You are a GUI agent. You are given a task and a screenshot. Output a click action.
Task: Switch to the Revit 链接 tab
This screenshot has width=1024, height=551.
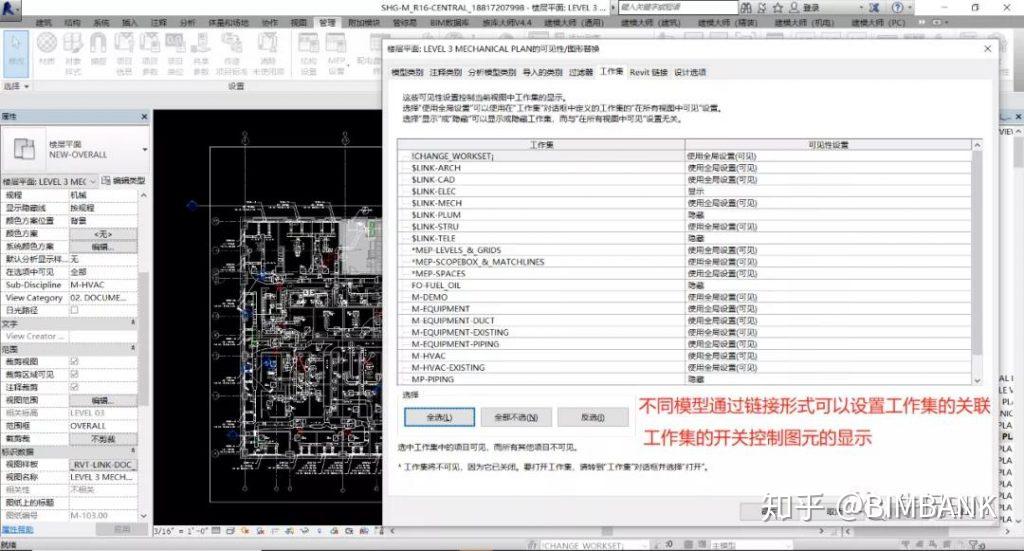point(648,72)
